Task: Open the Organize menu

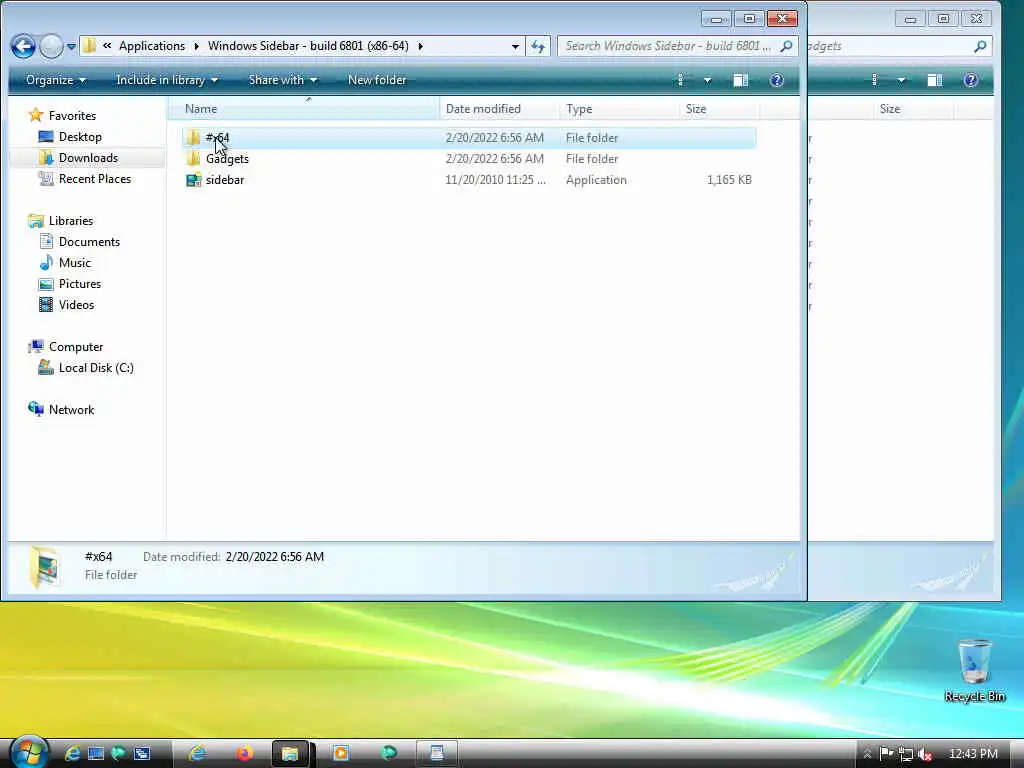Action: coord(56,80)
